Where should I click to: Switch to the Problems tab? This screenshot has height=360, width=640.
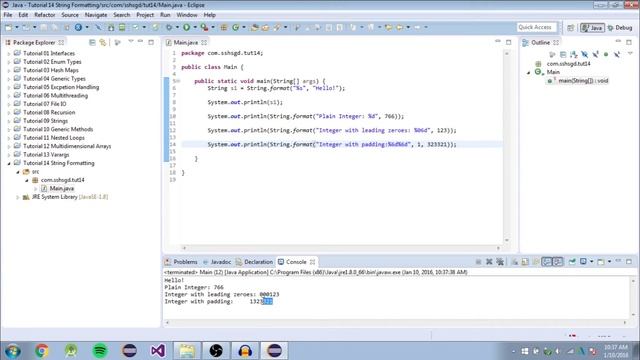pos(181,262)
